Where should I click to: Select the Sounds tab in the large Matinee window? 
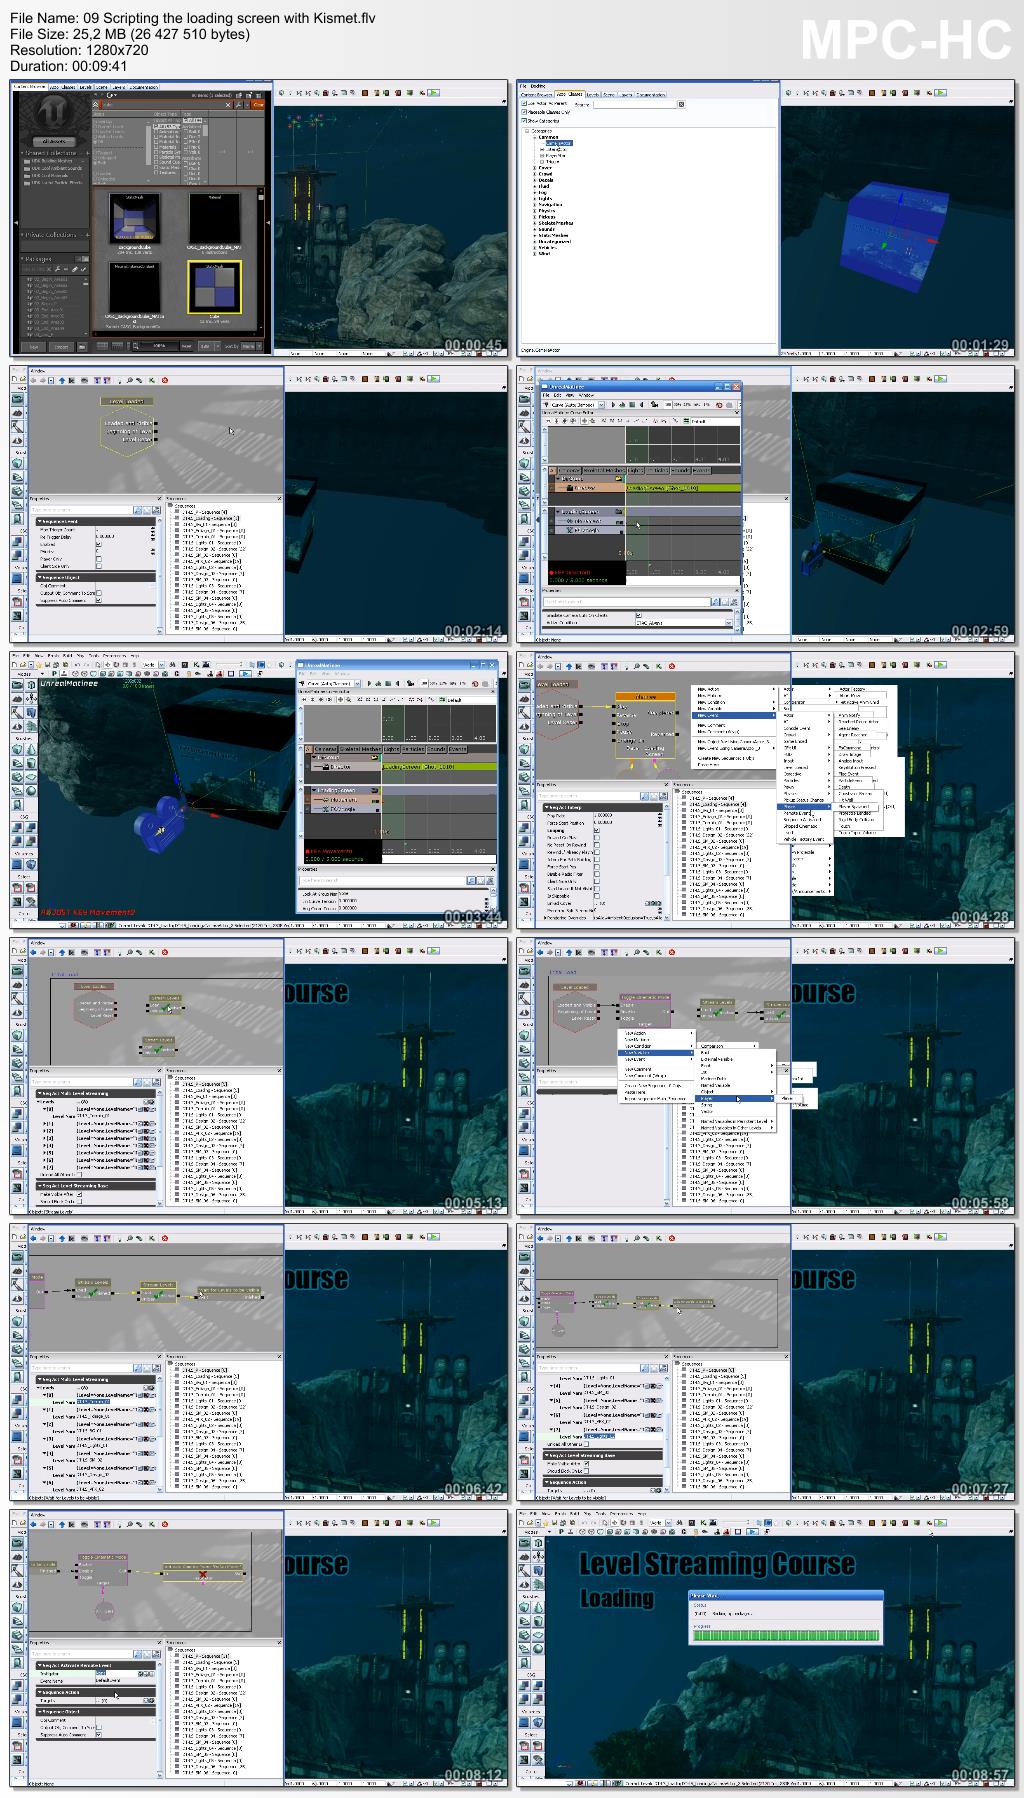[437, 749]
